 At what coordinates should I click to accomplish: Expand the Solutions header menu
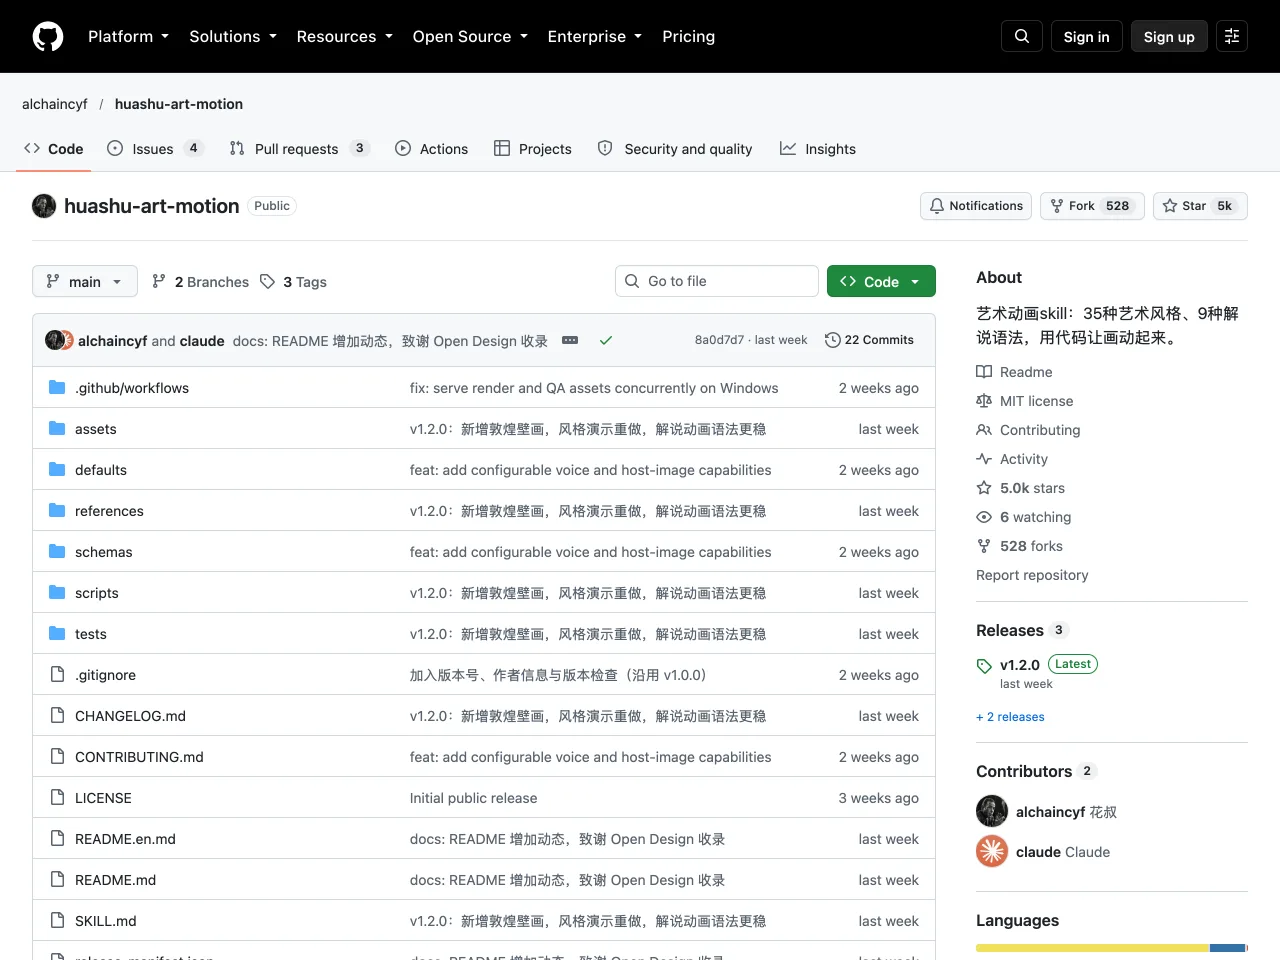point(233,36)
